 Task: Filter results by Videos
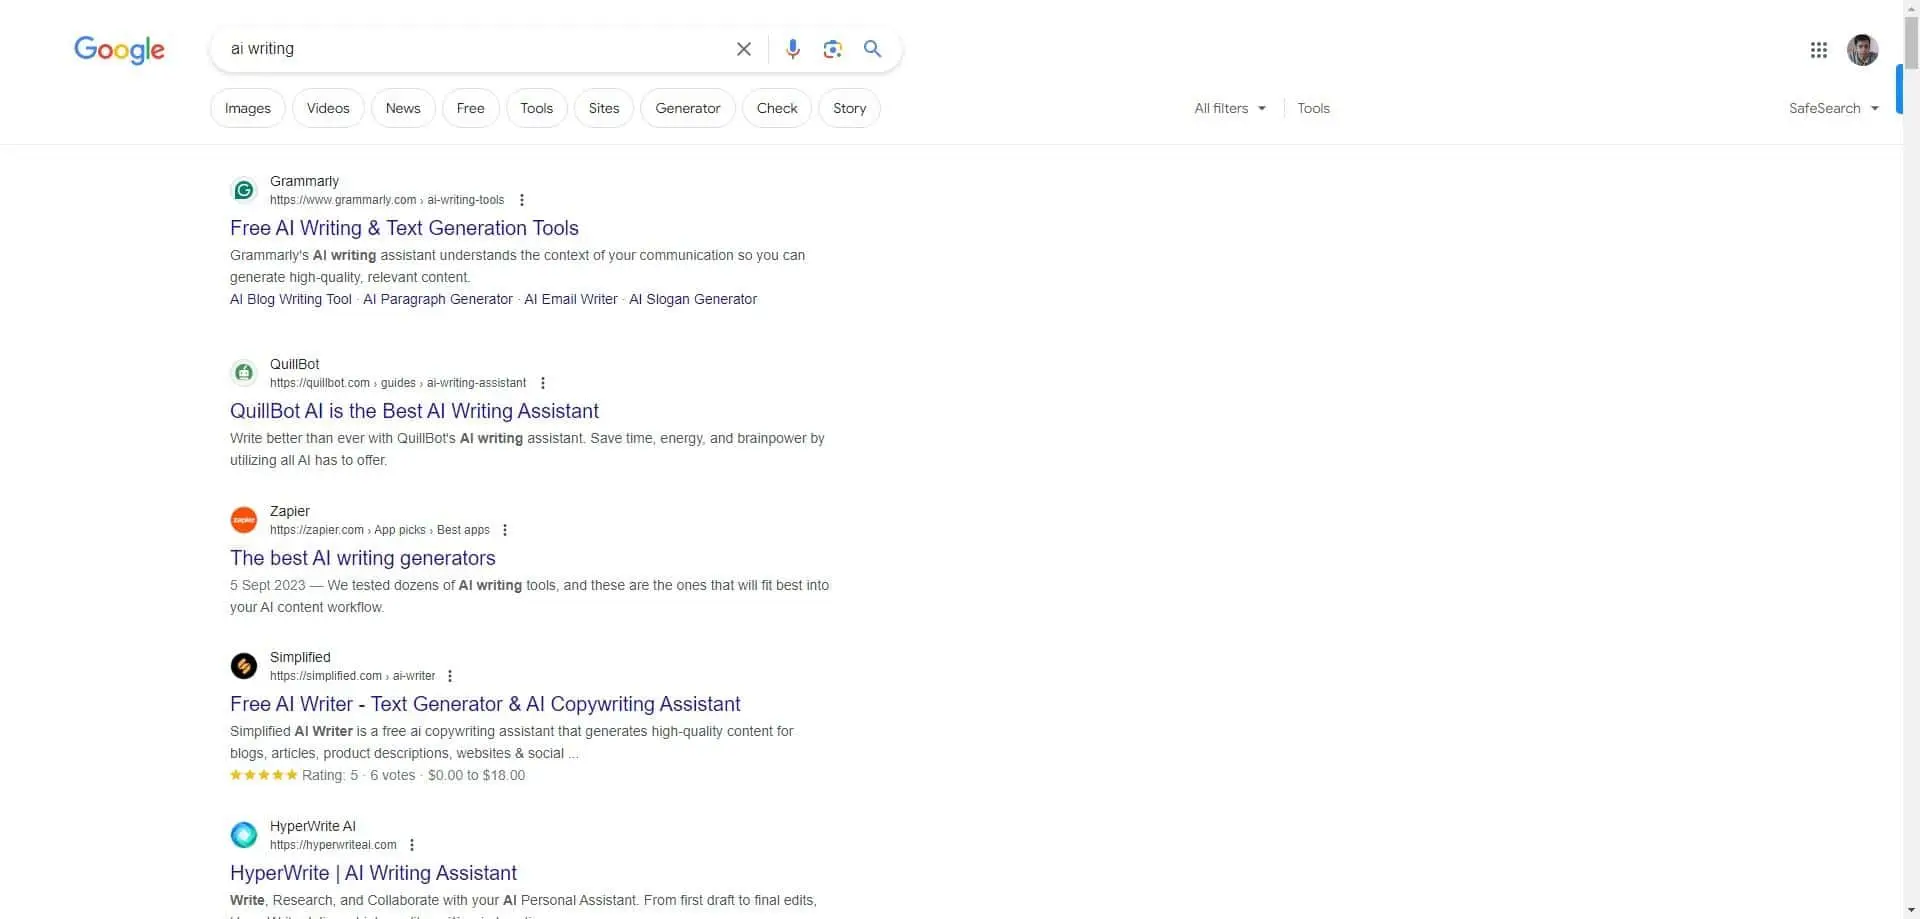(x=328, y=108)
